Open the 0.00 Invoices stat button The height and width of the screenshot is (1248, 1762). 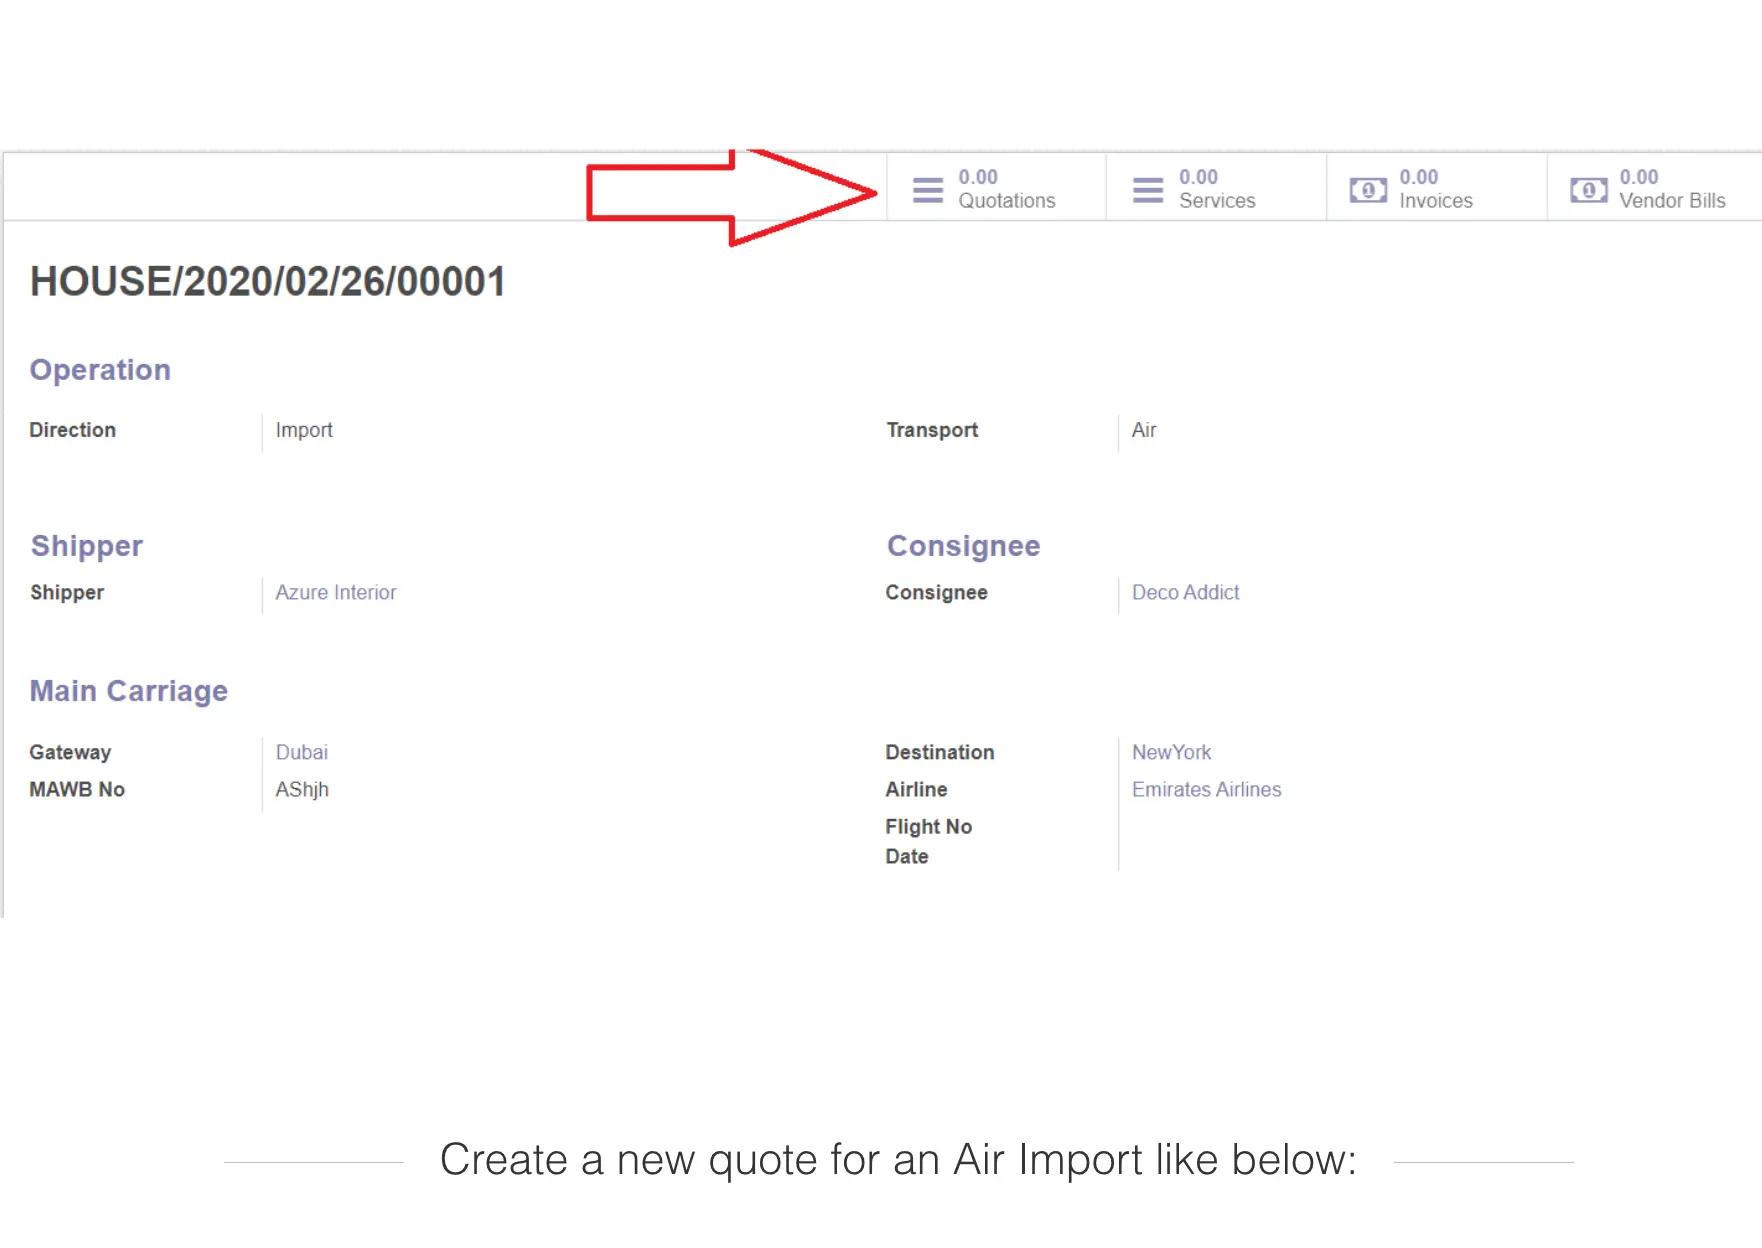(1436, 188)
